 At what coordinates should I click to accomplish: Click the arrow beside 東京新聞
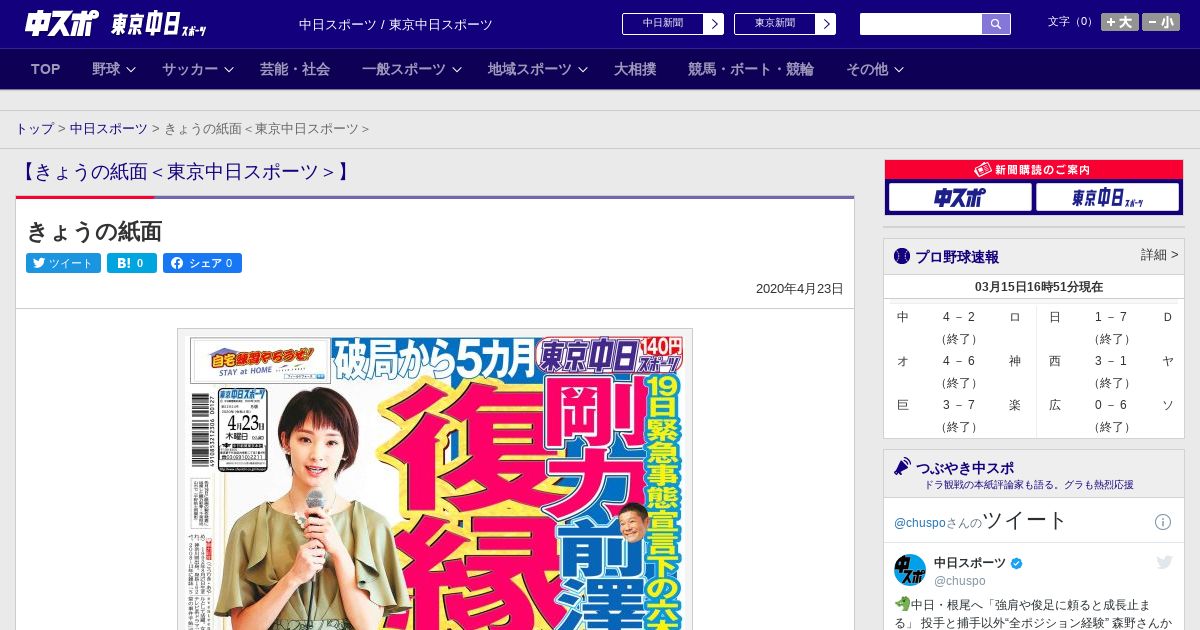click(826, 24)
